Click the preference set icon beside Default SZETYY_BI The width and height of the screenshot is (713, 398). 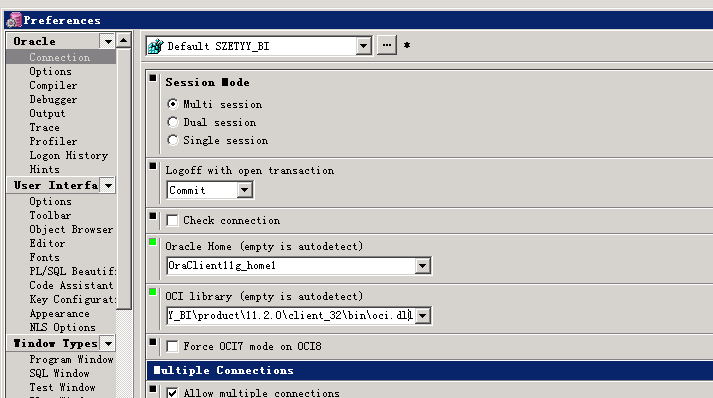pos(156,46)
